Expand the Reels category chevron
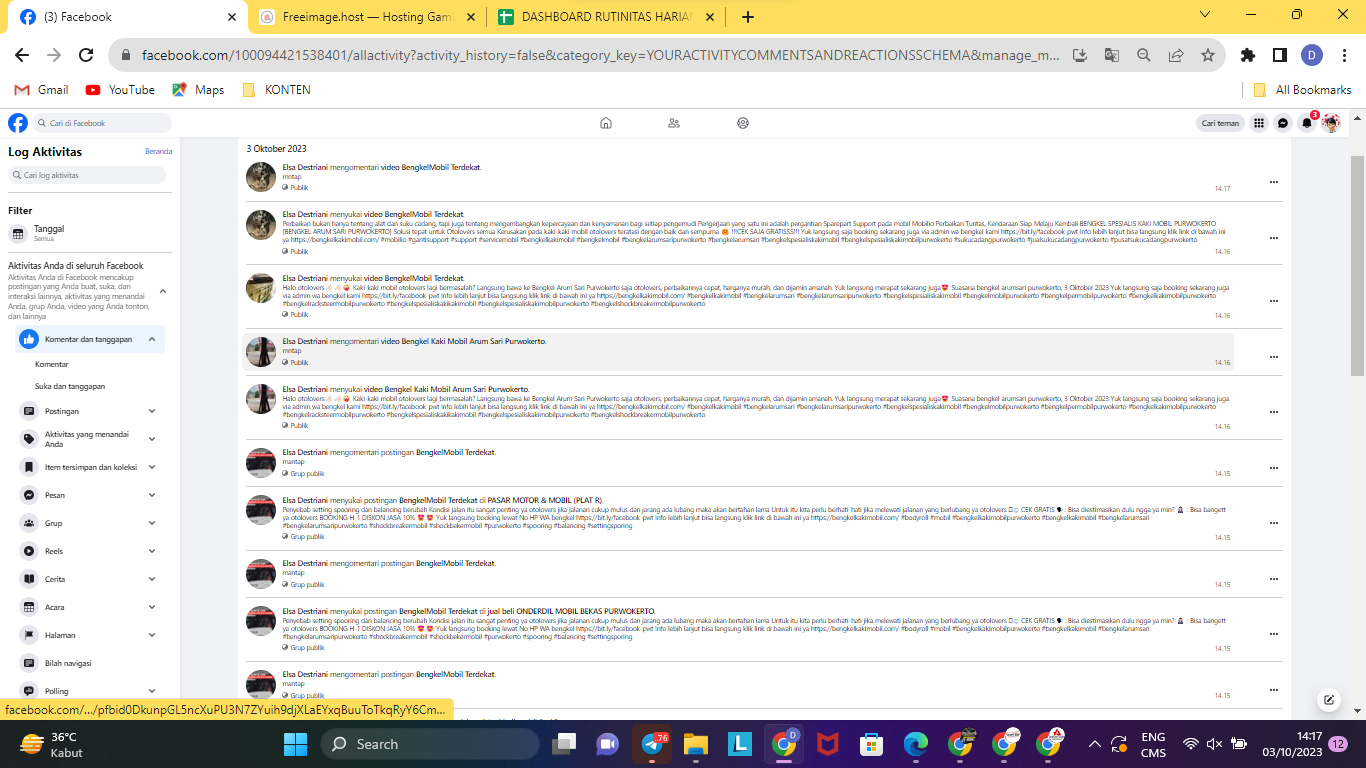The image size is (1366, 768). [x=152, y=551]
